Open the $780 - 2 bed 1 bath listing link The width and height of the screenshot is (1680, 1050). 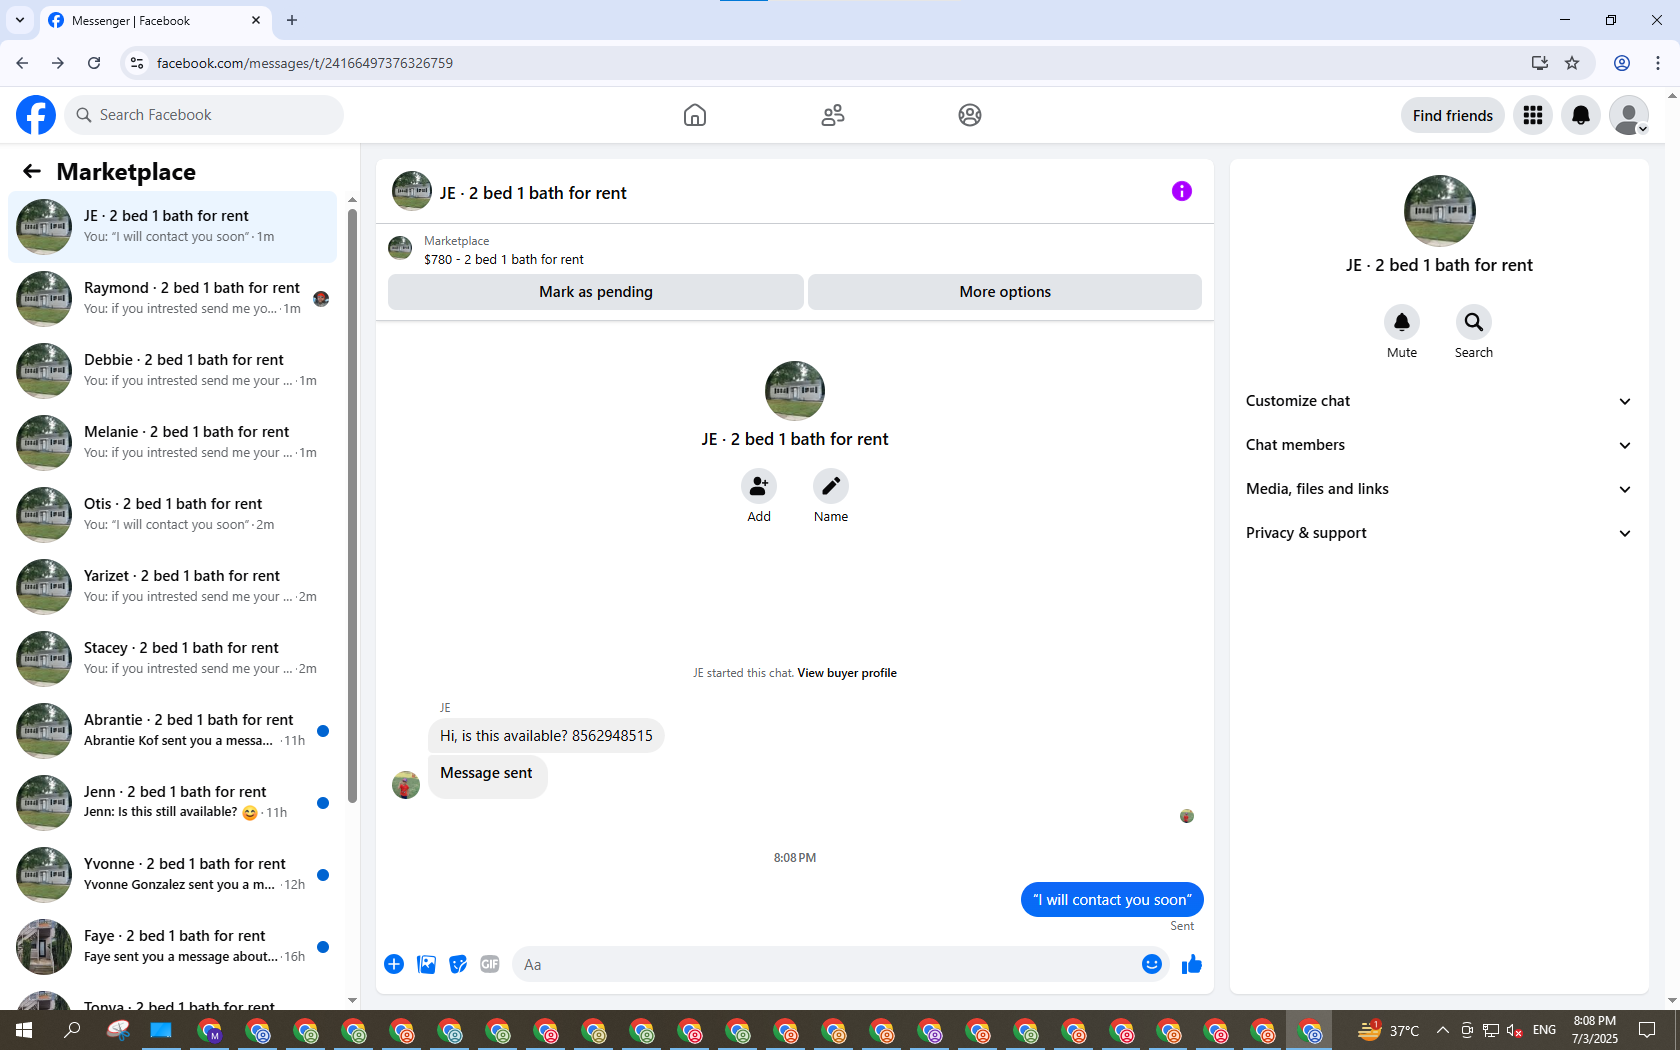[504, 259]
